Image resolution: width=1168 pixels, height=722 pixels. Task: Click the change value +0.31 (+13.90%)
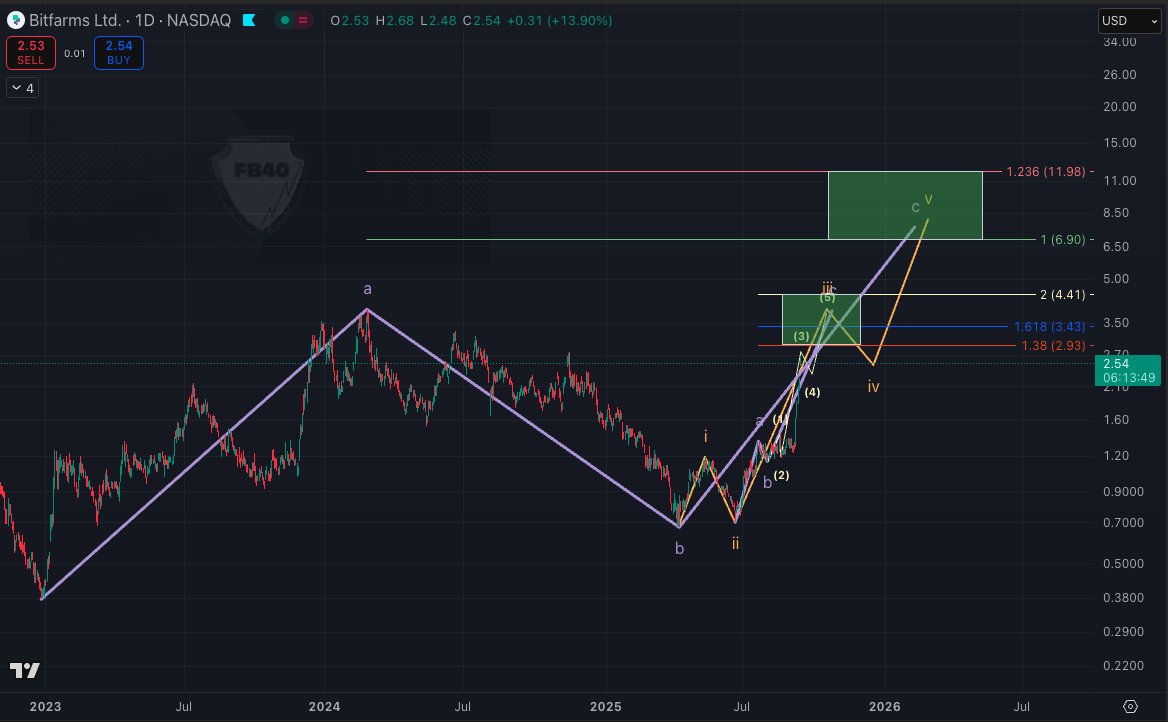(x=559, y=21)
